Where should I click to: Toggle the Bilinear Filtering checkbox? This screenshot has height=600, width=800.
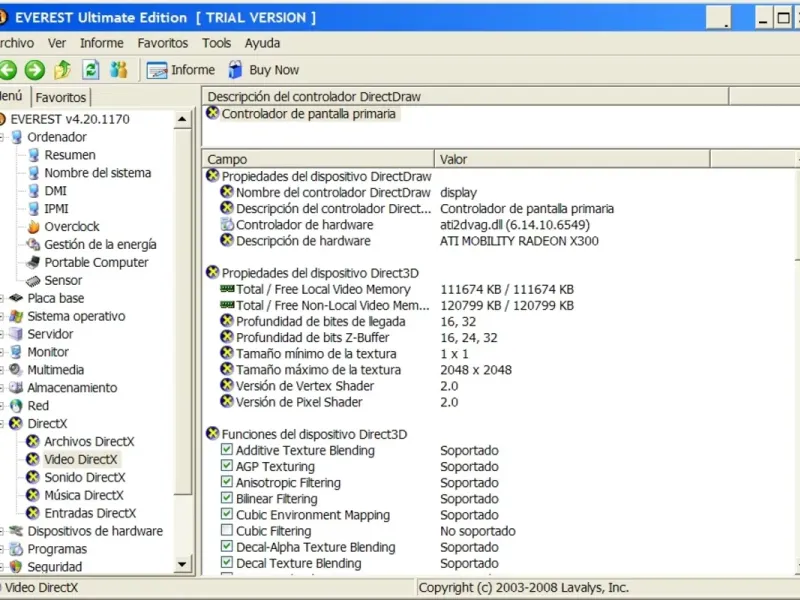click(x=227, y=497)
